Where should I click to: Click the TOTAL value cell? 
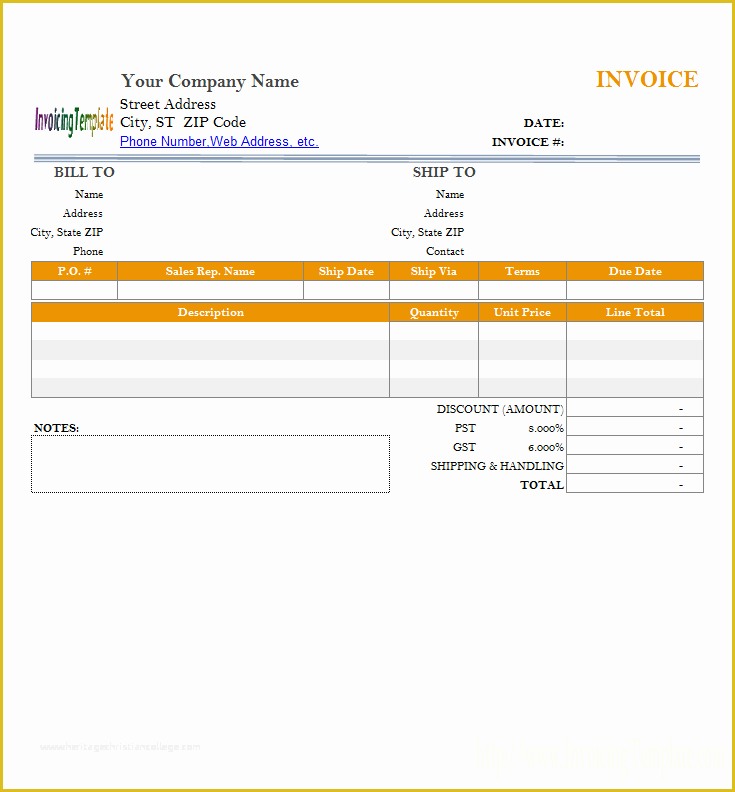point(635,483)
